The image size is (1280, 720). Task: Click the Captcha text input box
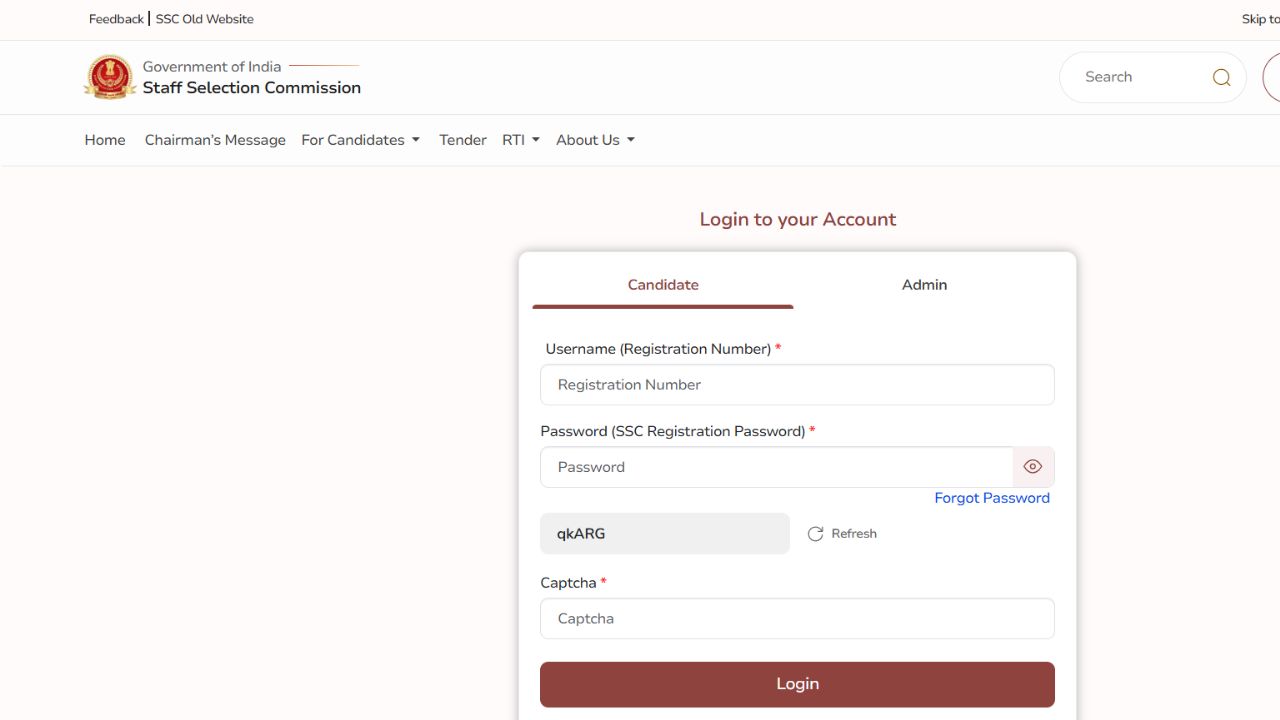point(797,619)
